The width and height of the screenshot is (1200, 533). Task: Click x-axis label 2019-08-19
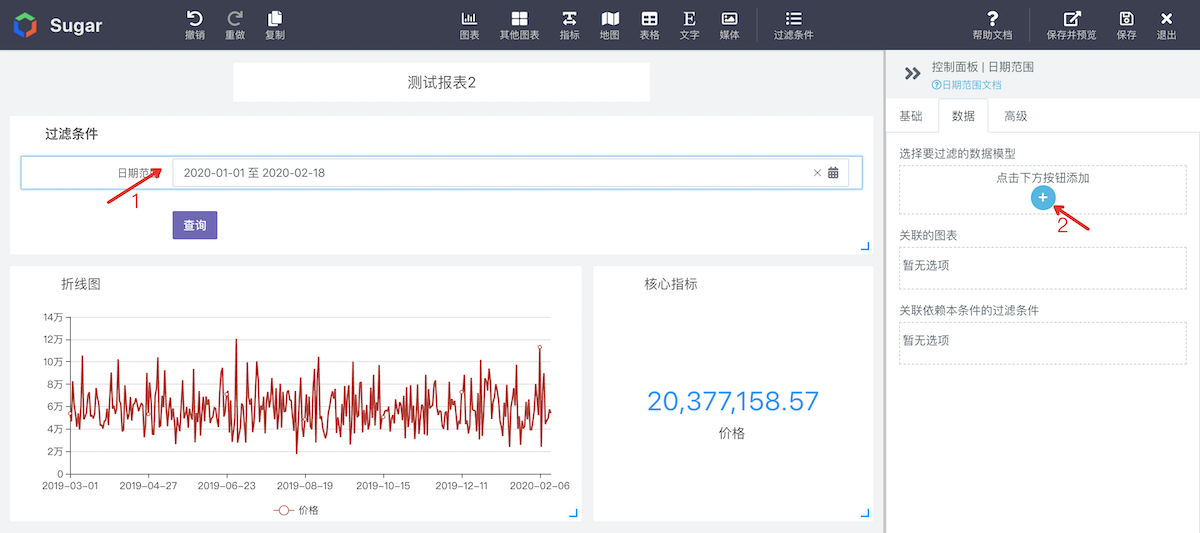(306, 486)
